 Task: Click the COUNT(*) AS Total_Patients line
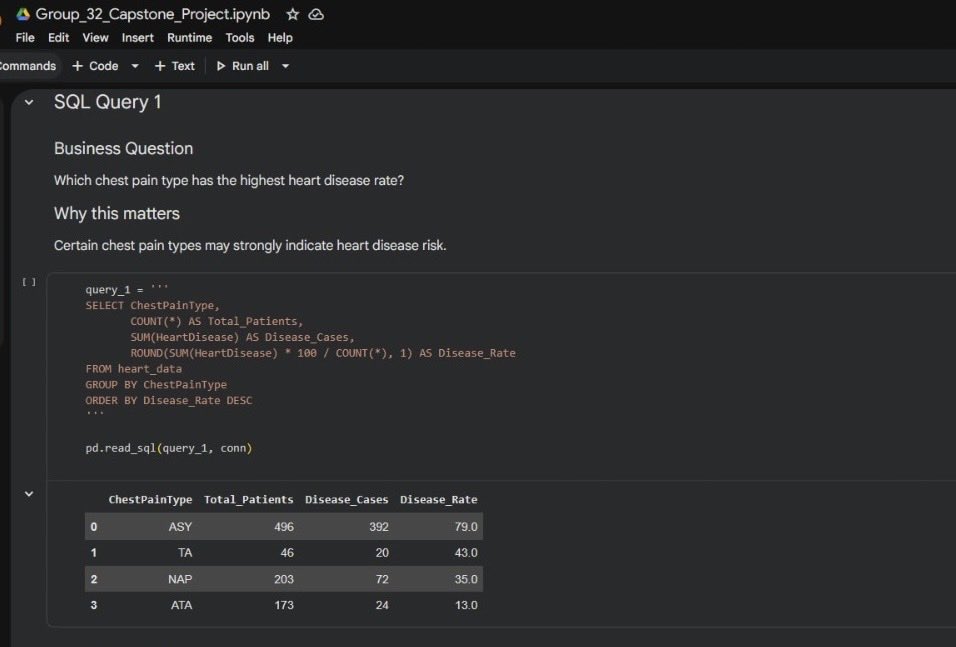coord(216,321)
